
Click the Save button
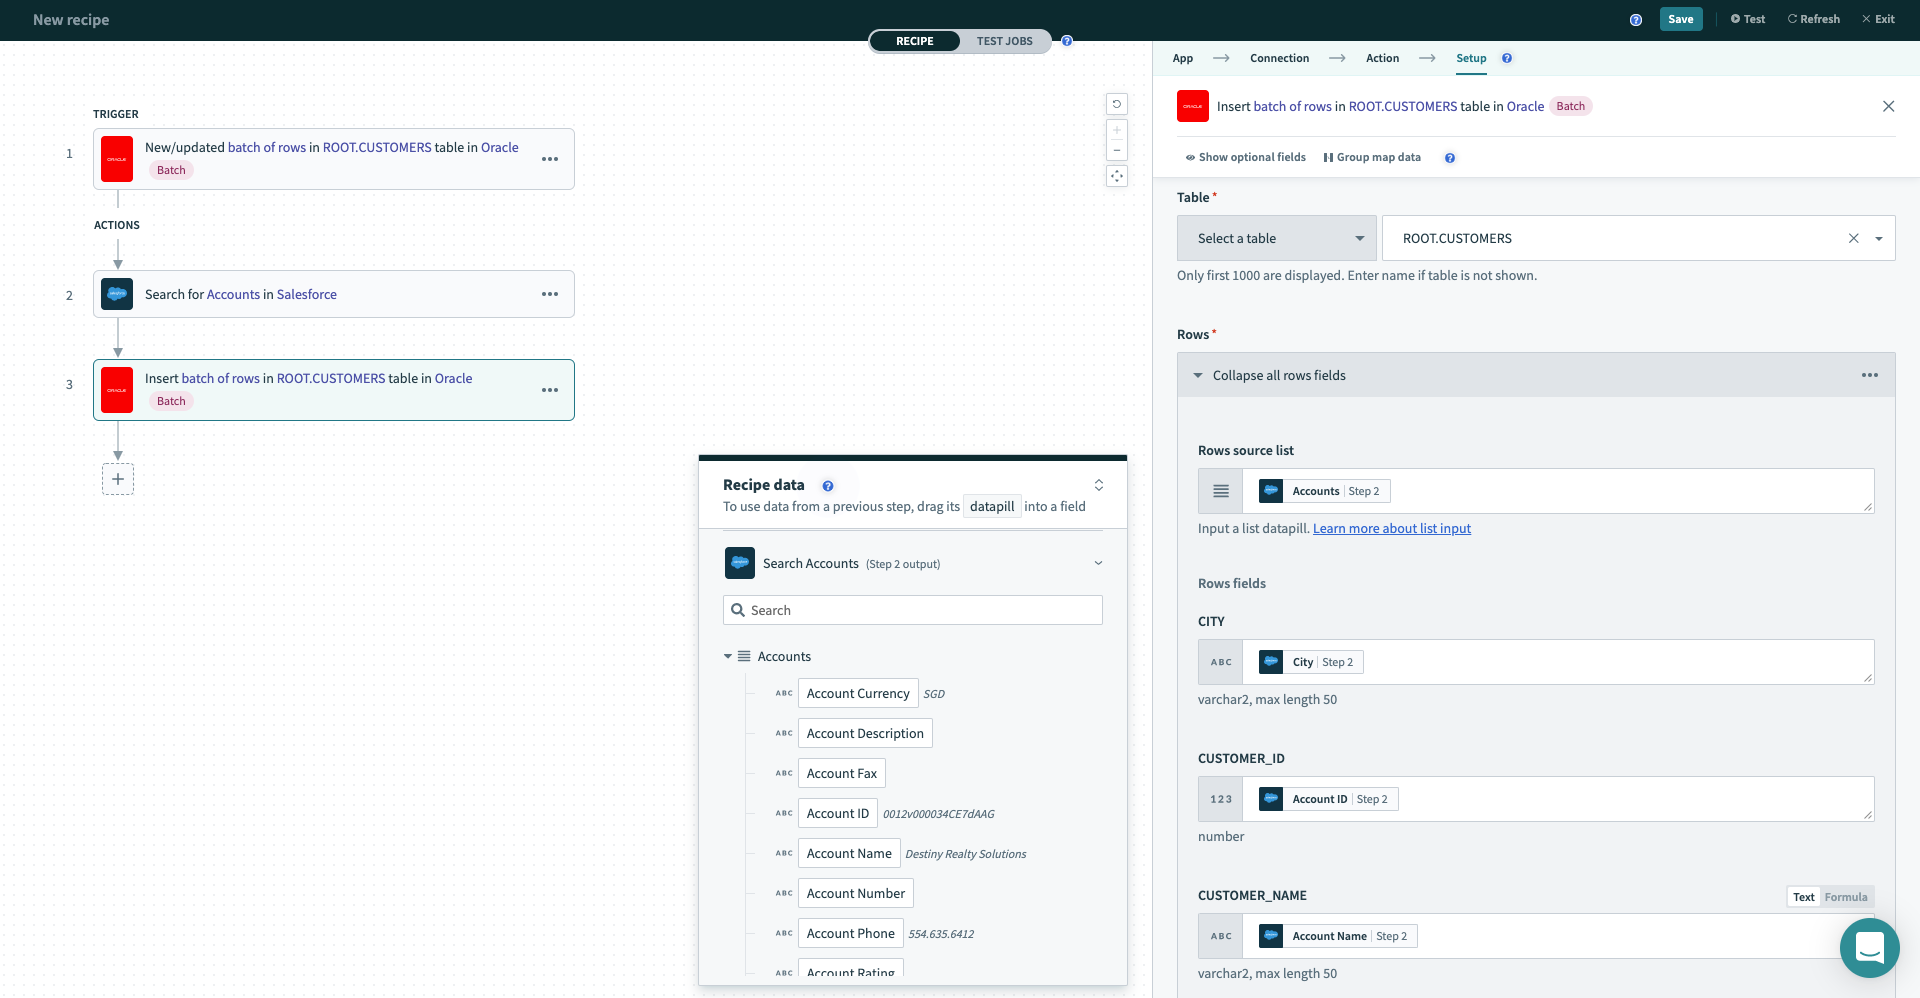1680,19
